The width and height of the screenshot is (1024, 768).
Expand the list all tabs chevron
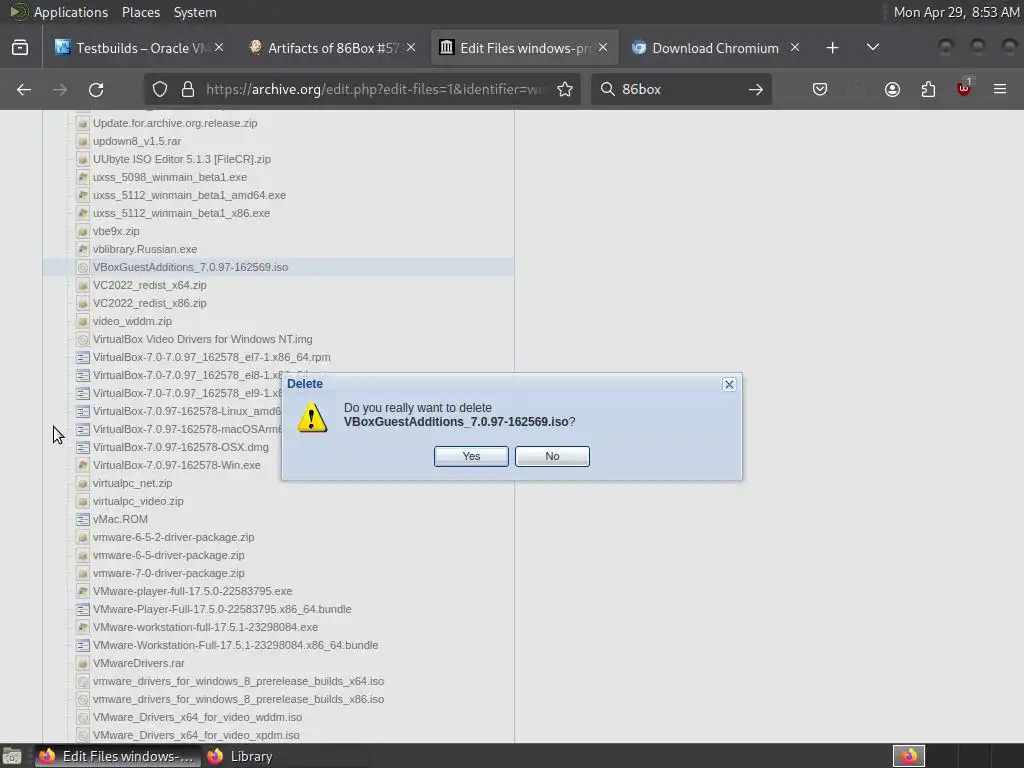coord(872,48)
